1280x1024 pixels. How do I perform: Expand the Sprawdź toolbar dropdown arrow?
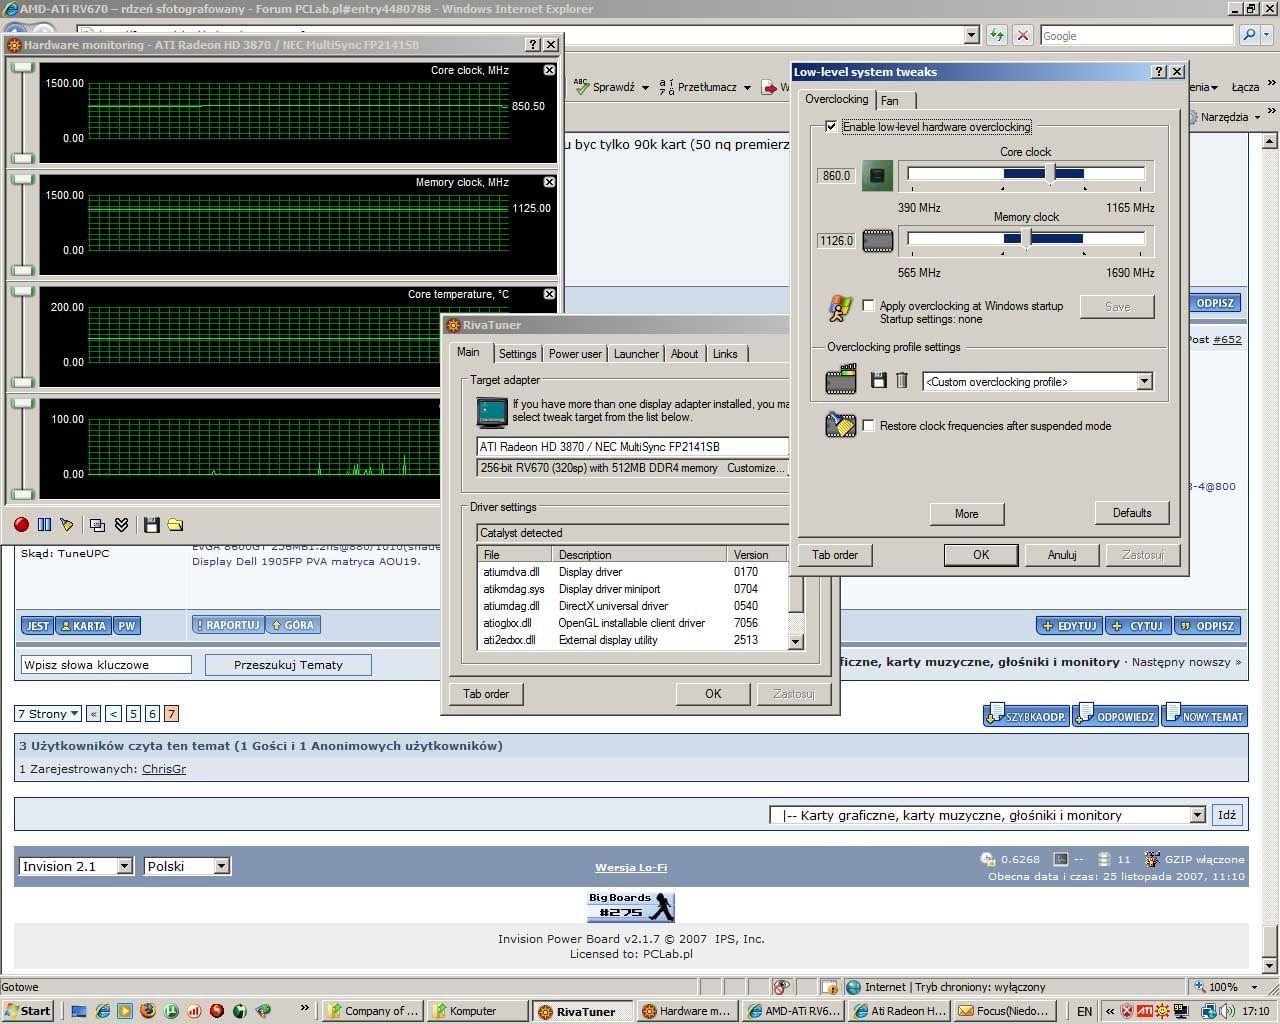[645, 88]
